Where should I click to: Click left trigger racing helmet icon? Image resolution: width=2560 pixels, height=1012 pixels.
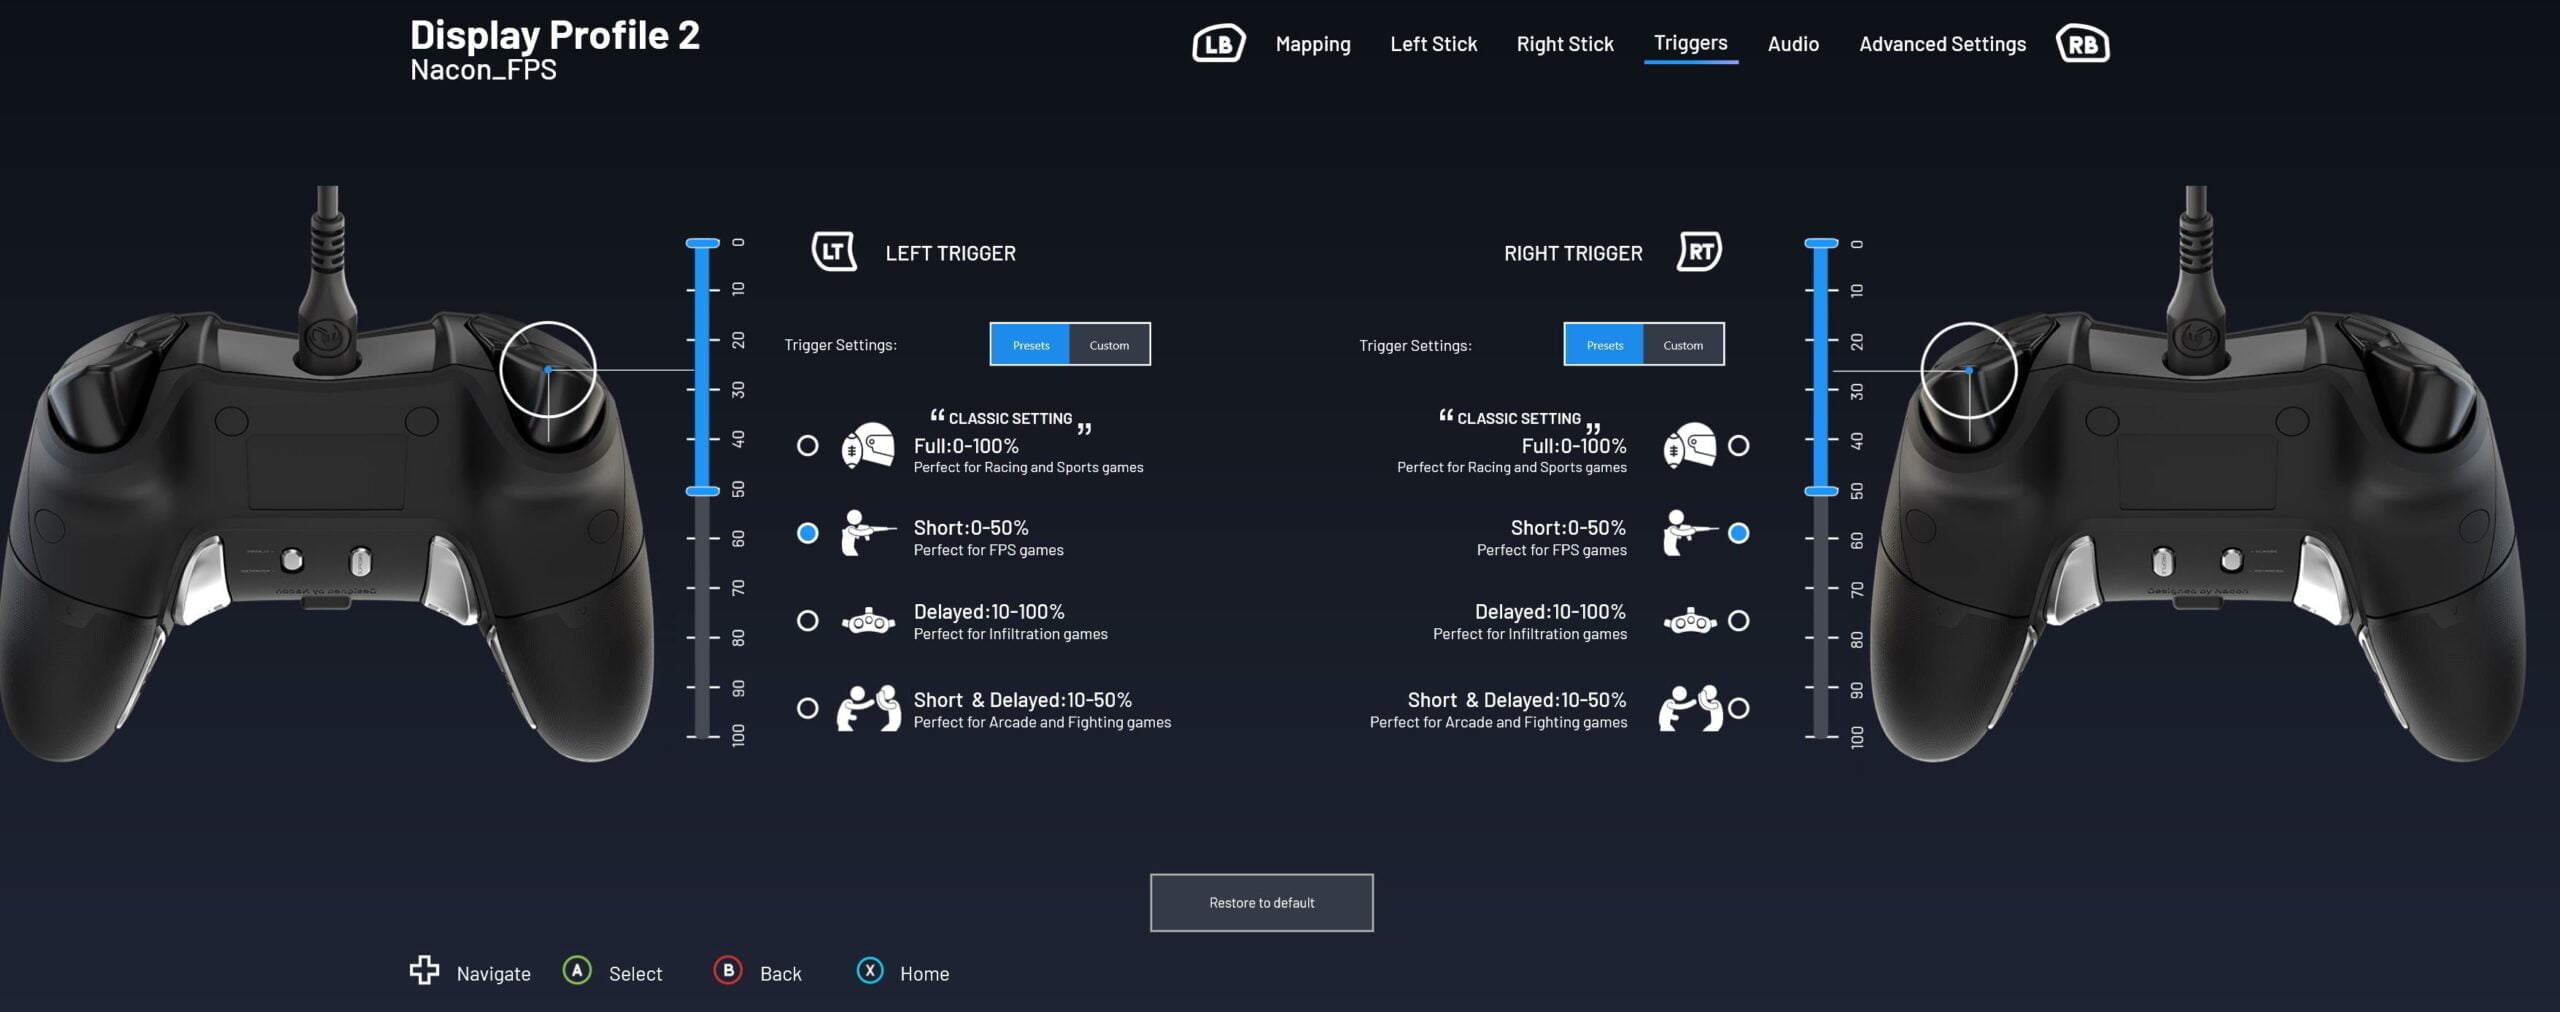point(867,446)
